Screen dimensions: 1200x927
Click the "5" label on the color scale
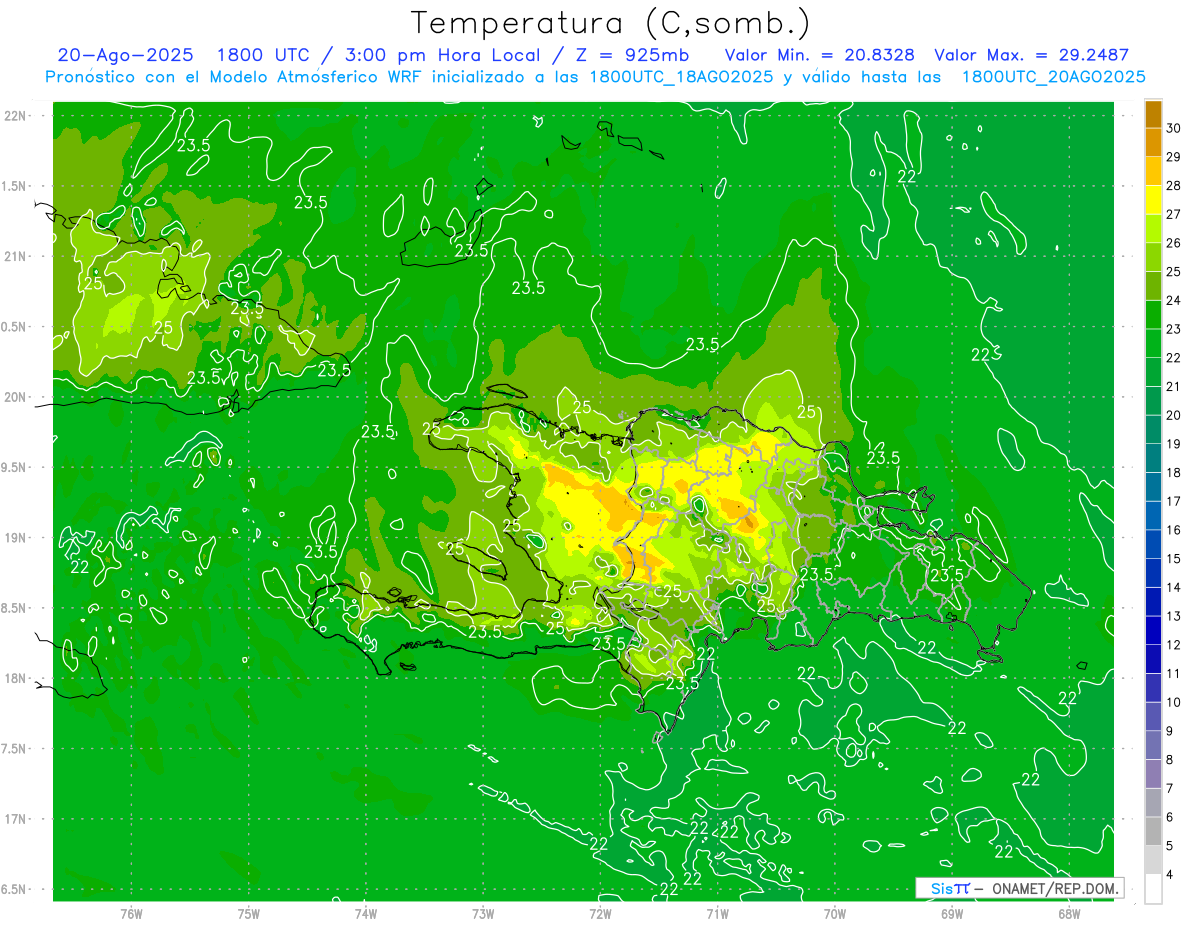pyautogui.click(x=1170, y=845)
